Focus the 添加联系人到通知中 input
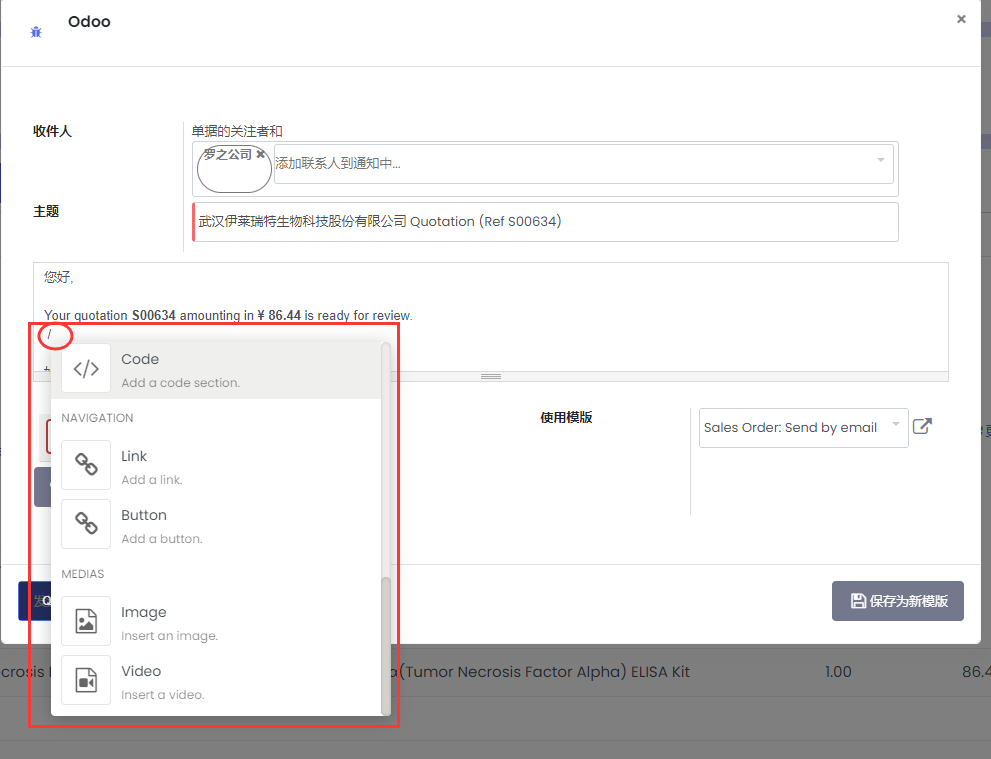This screenshot has height=759, width=991. [570, 164]
